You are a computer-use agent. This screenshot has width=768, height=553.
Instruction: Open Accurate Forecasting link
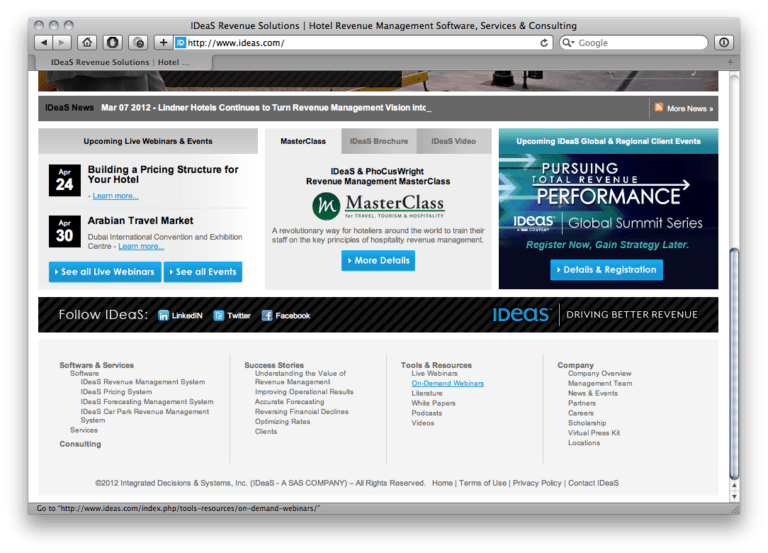(x=289, y=402)
